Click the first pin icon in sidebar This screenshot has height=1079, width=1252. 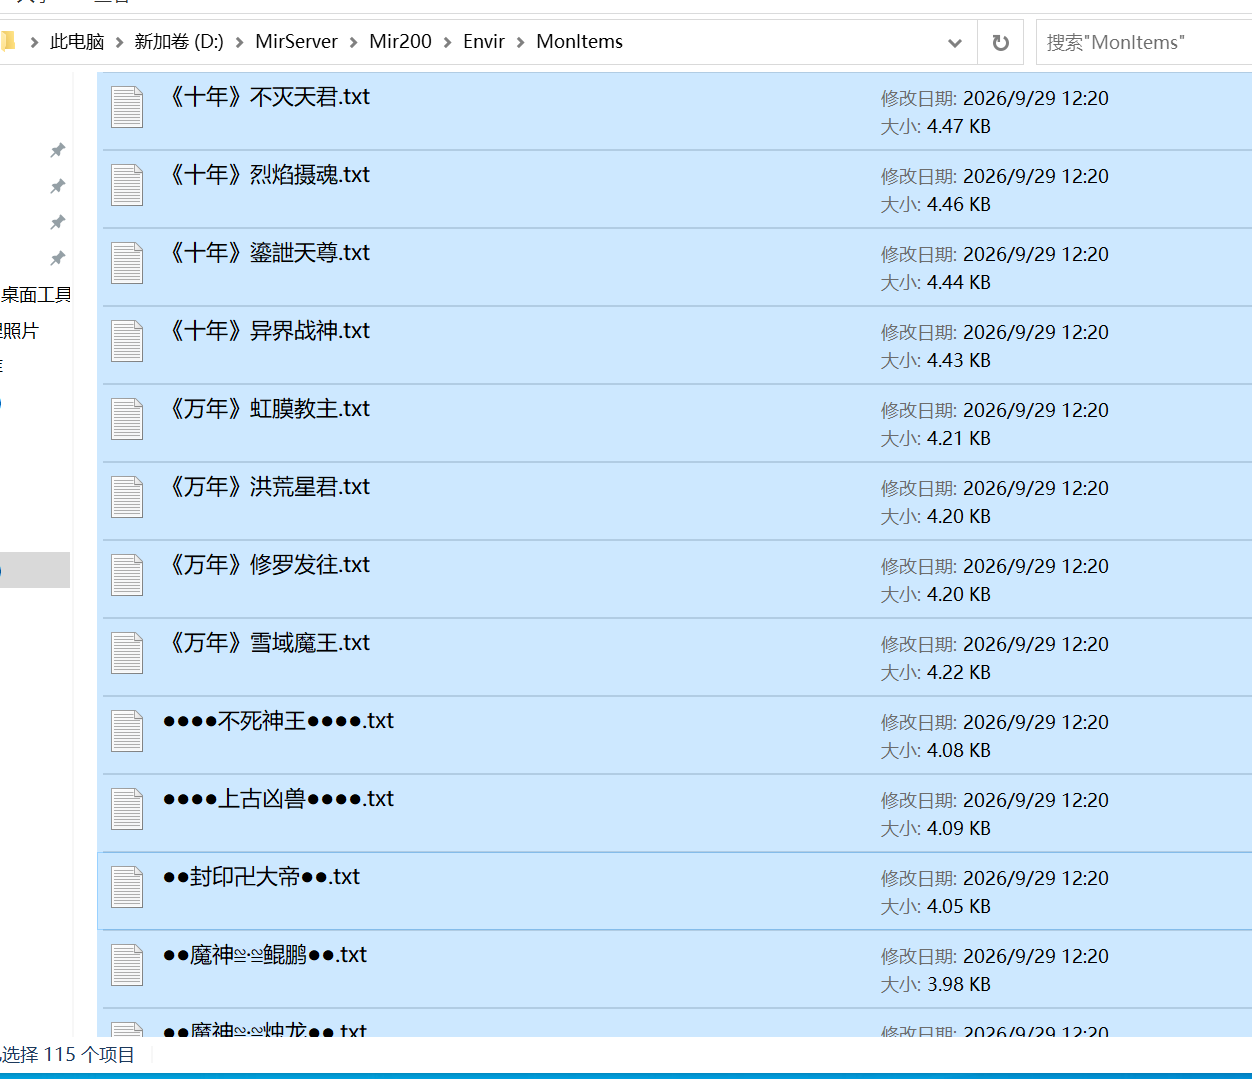click(58, 150)
